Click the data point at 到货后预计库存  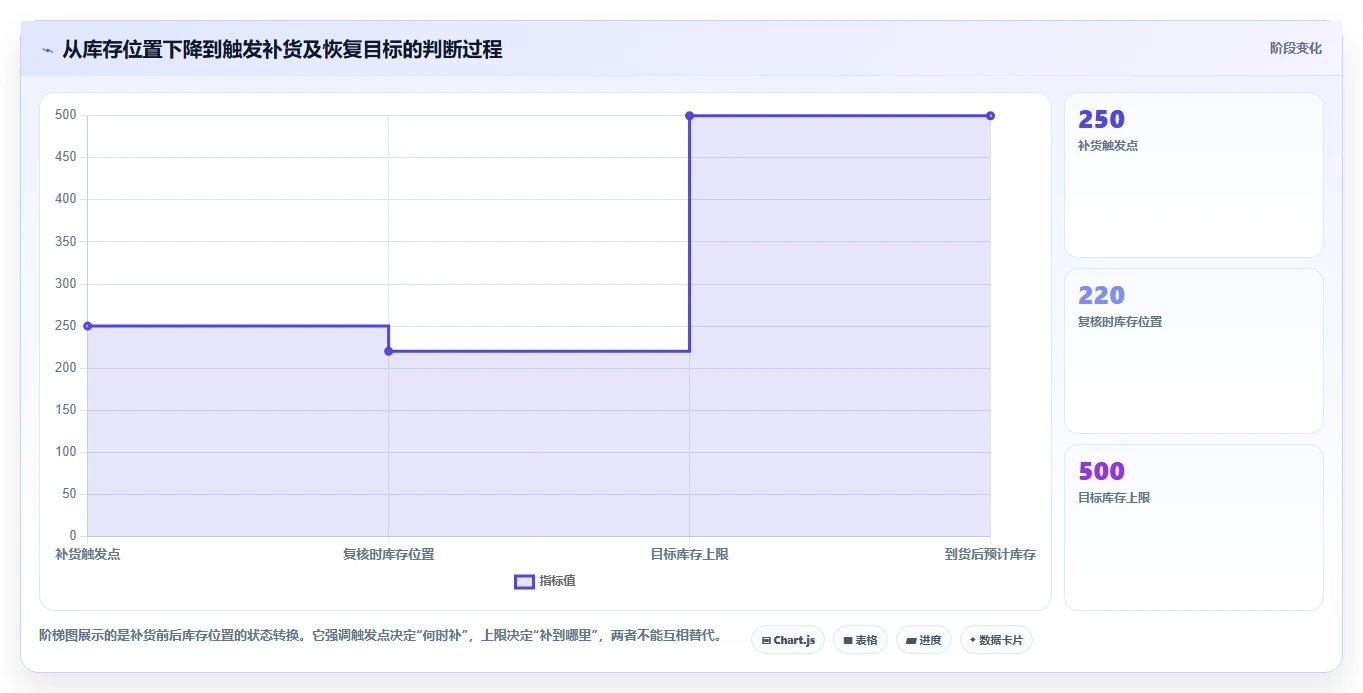(990, 116)
